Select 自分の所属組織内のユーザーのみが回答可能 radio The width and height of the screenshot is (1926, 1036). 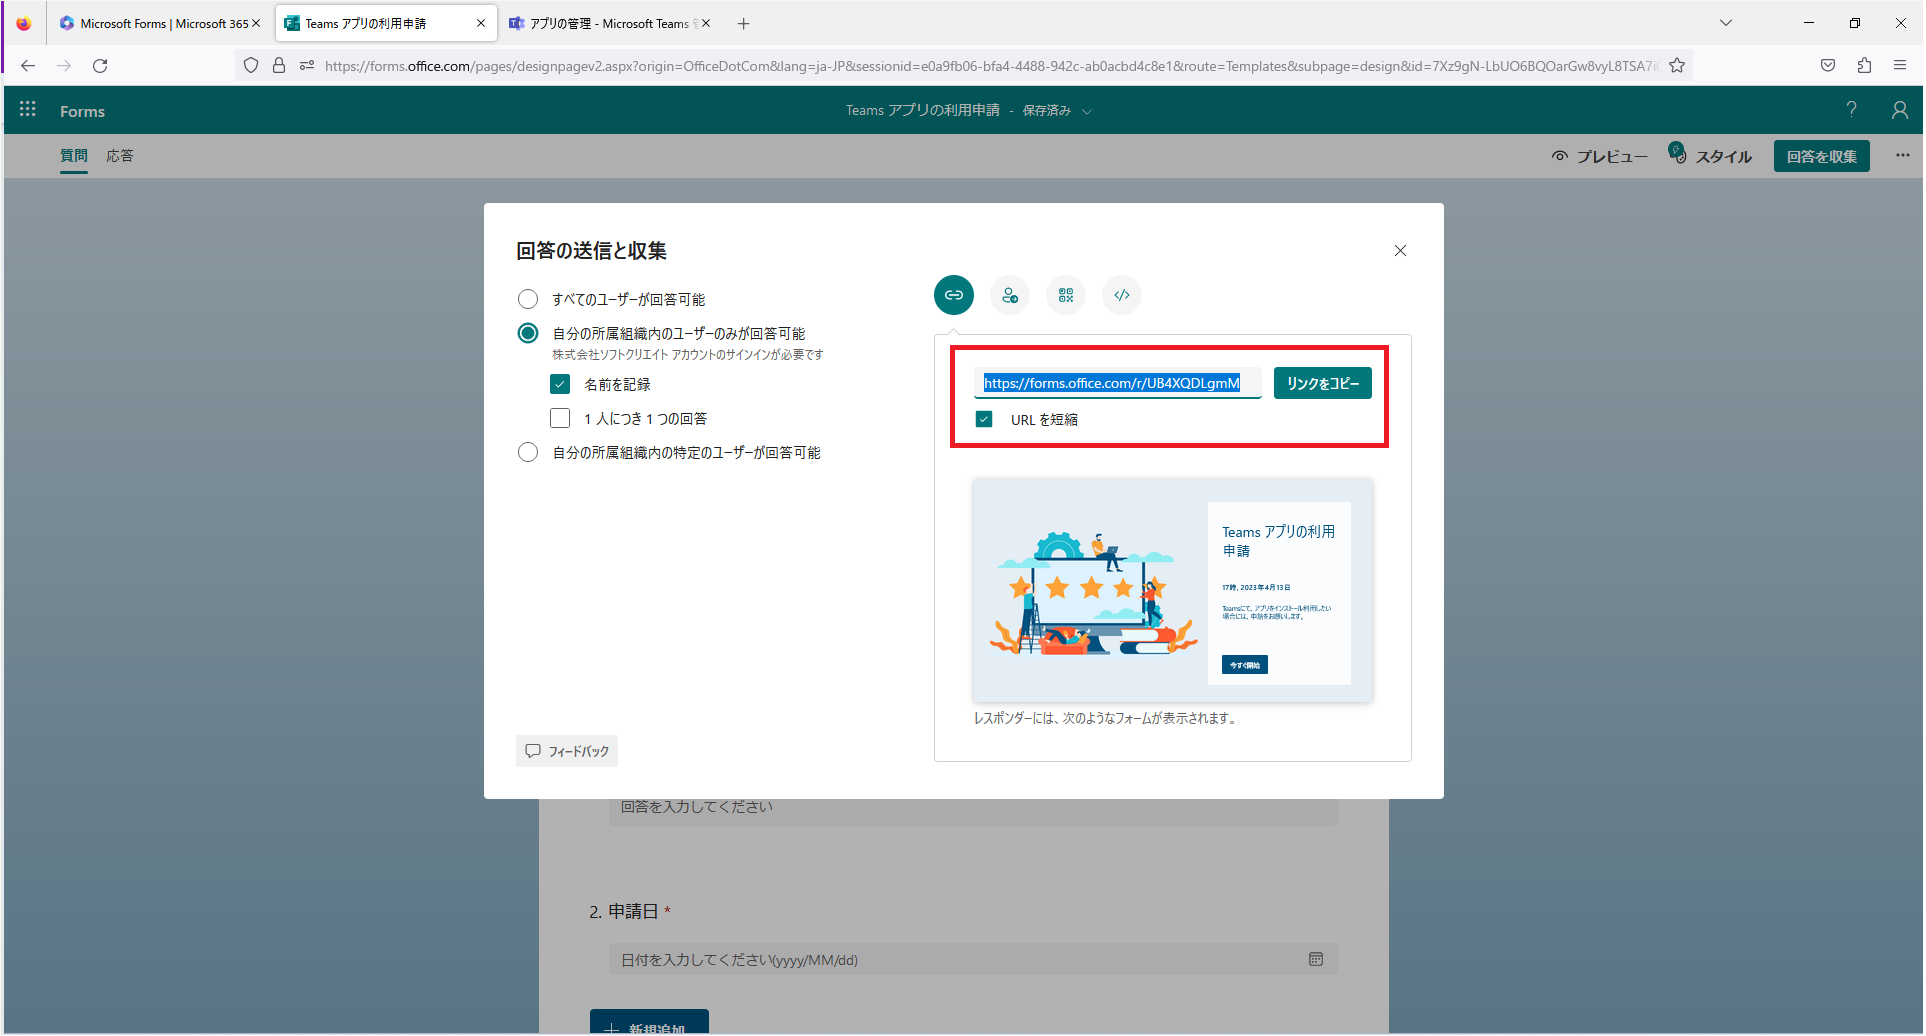(528, 333)
